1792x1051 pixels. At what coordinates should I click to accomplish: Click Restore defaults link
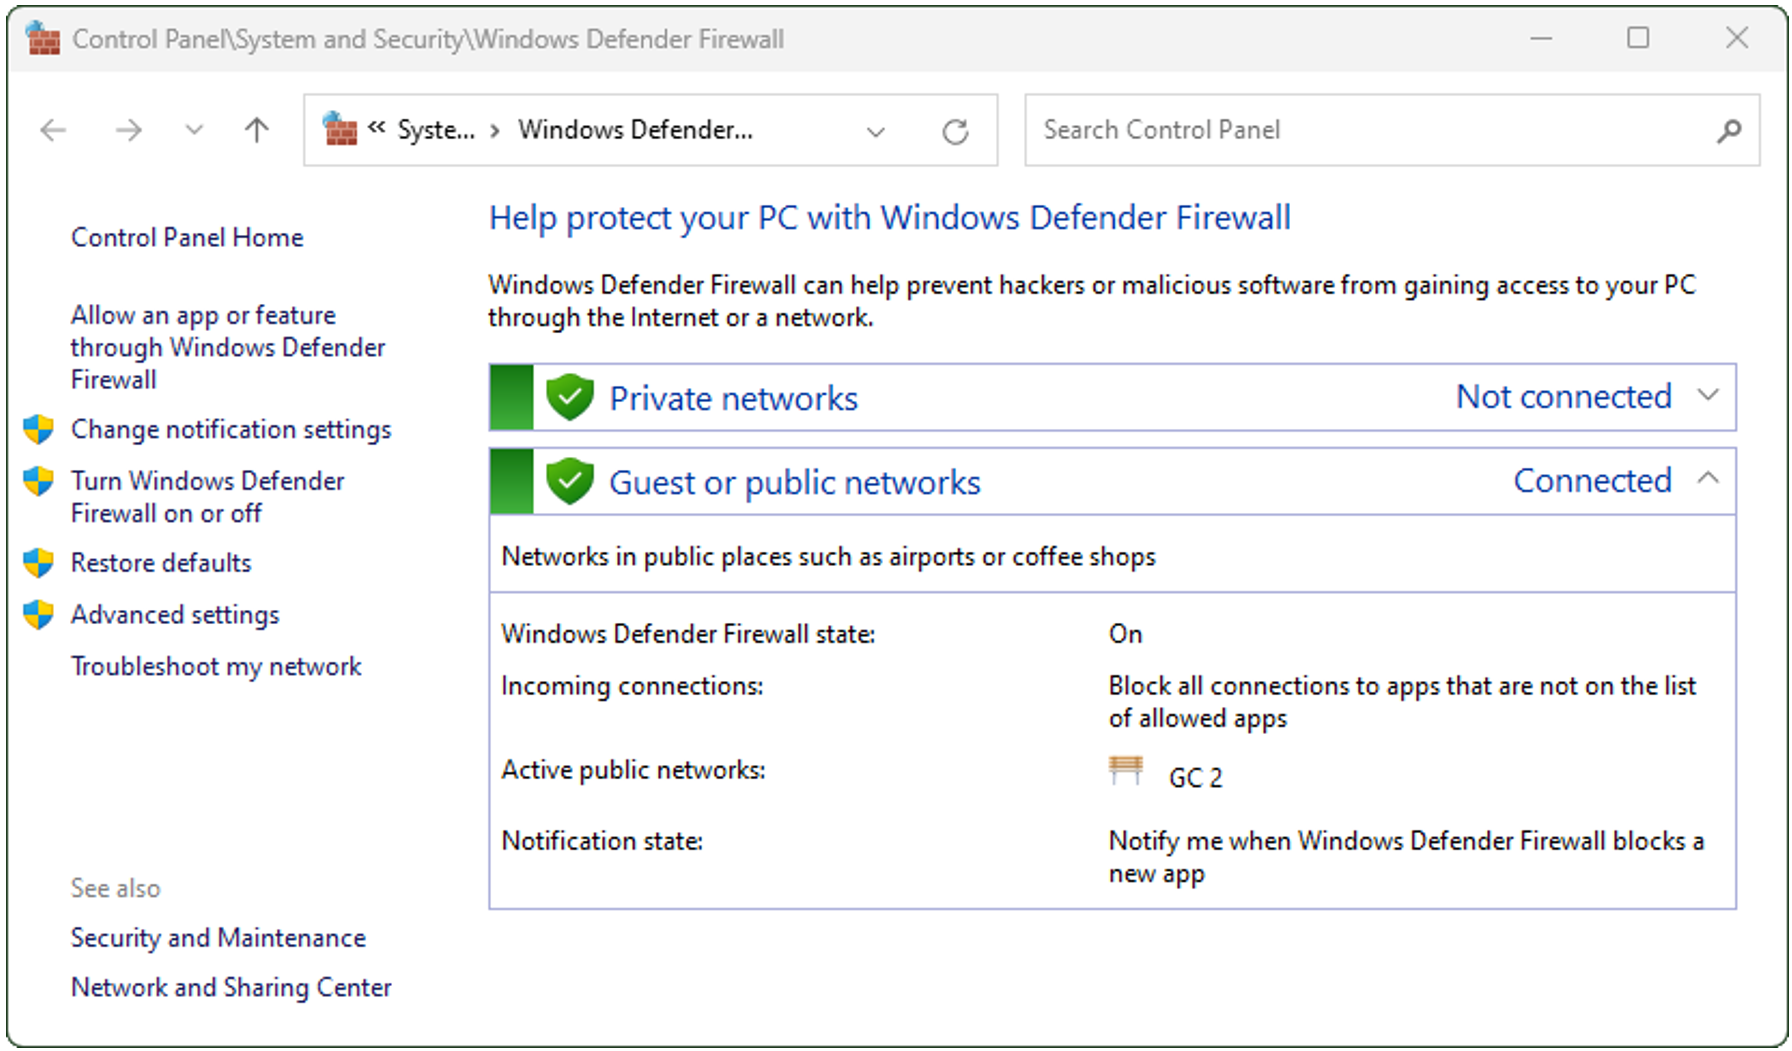pos(161,563)
